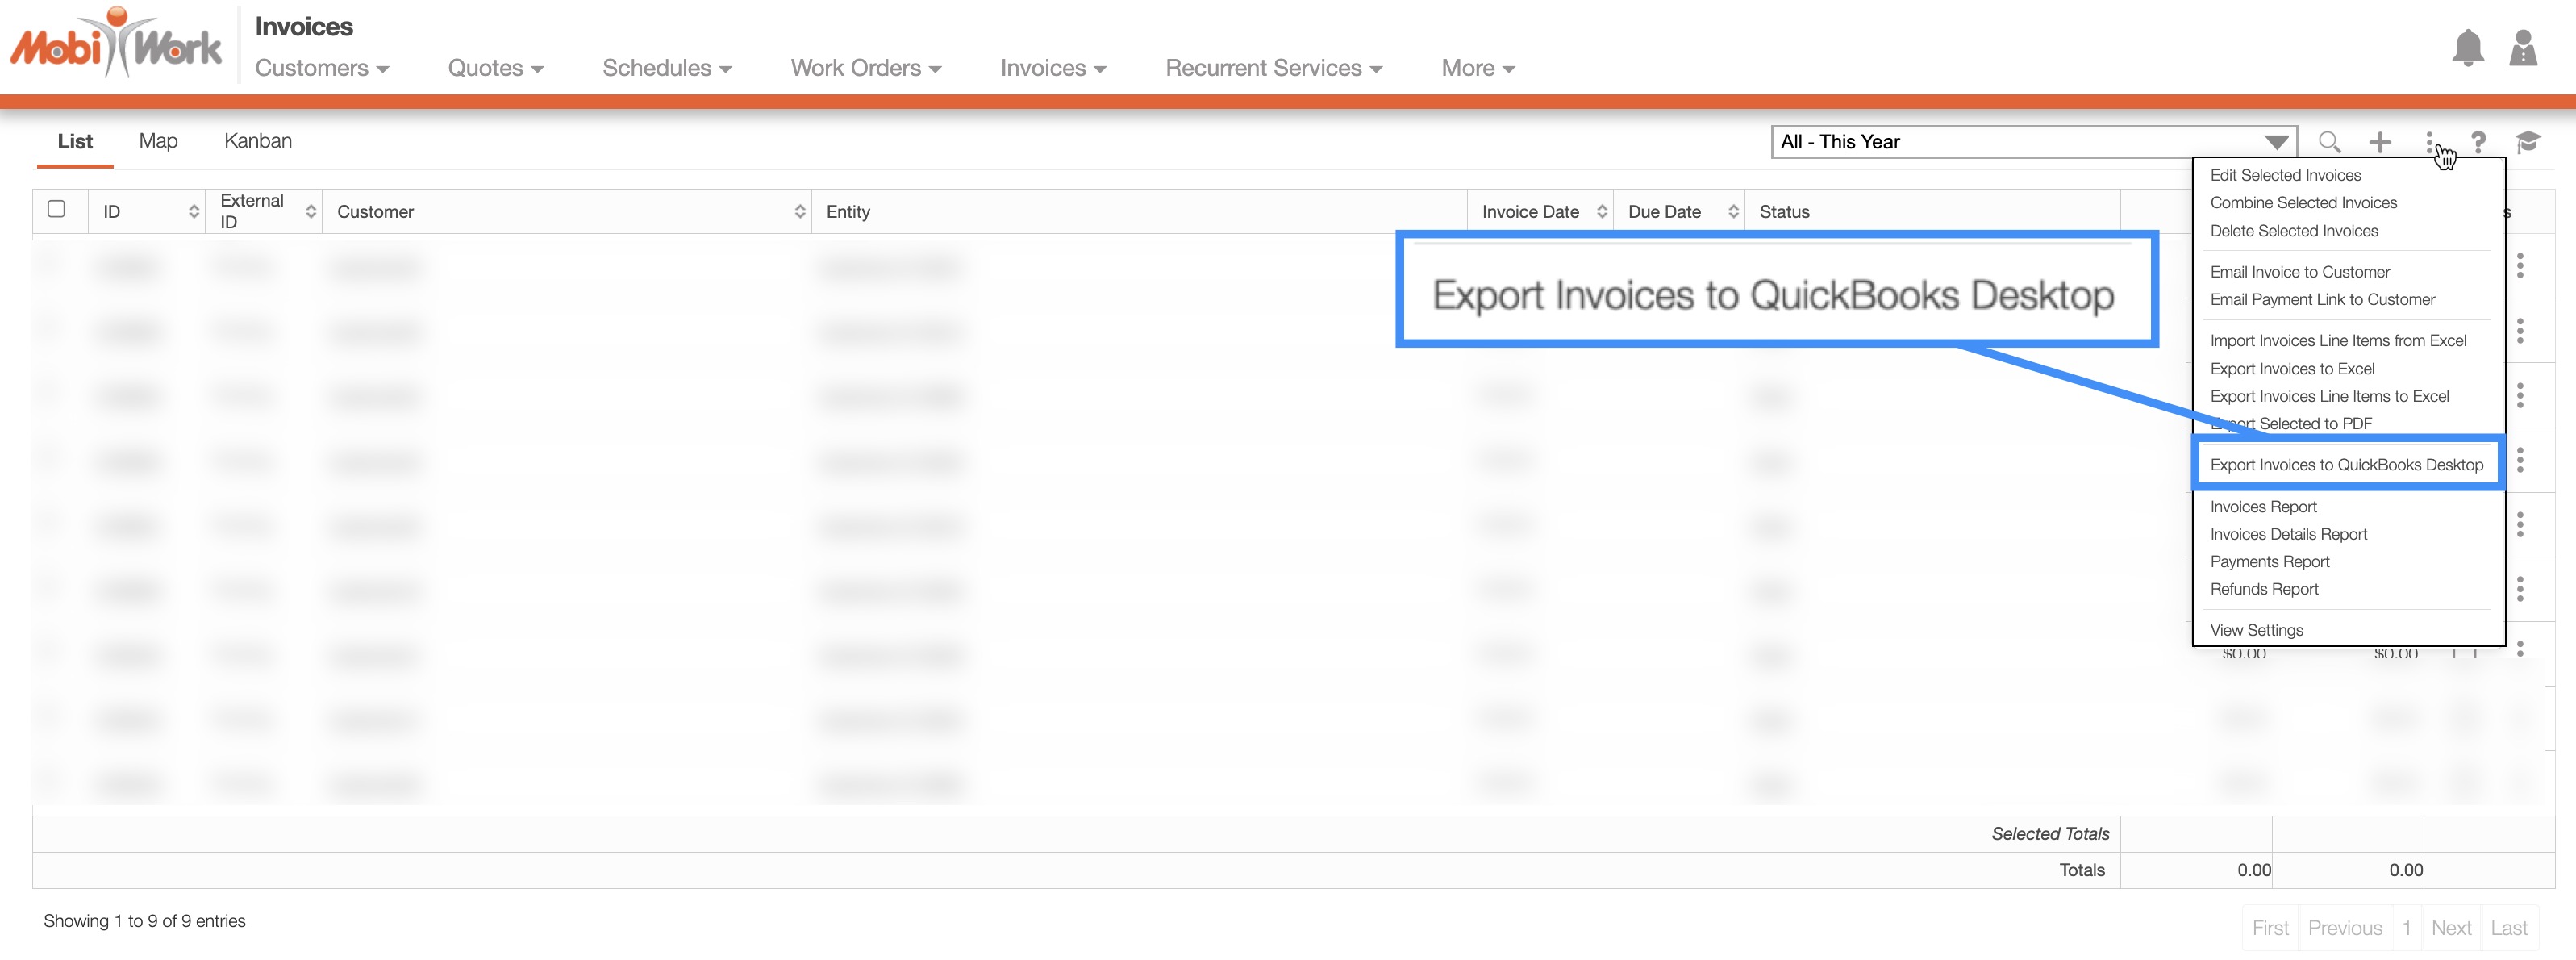
Task: Select Export Invoices to QuickBooks Desktop
Action: click(2346, 464)
